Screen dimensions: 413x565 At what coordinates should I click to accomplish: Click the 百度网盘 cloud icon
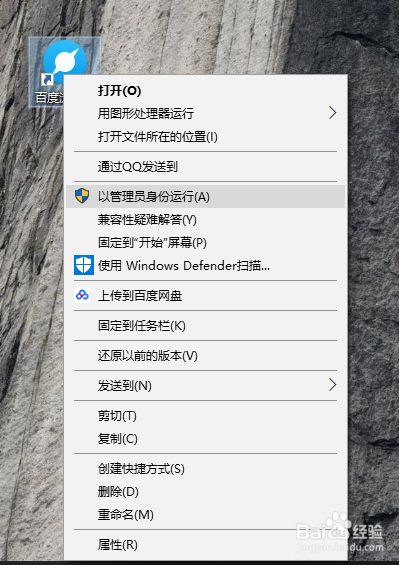pyautogui.click(x=82, y=295)
